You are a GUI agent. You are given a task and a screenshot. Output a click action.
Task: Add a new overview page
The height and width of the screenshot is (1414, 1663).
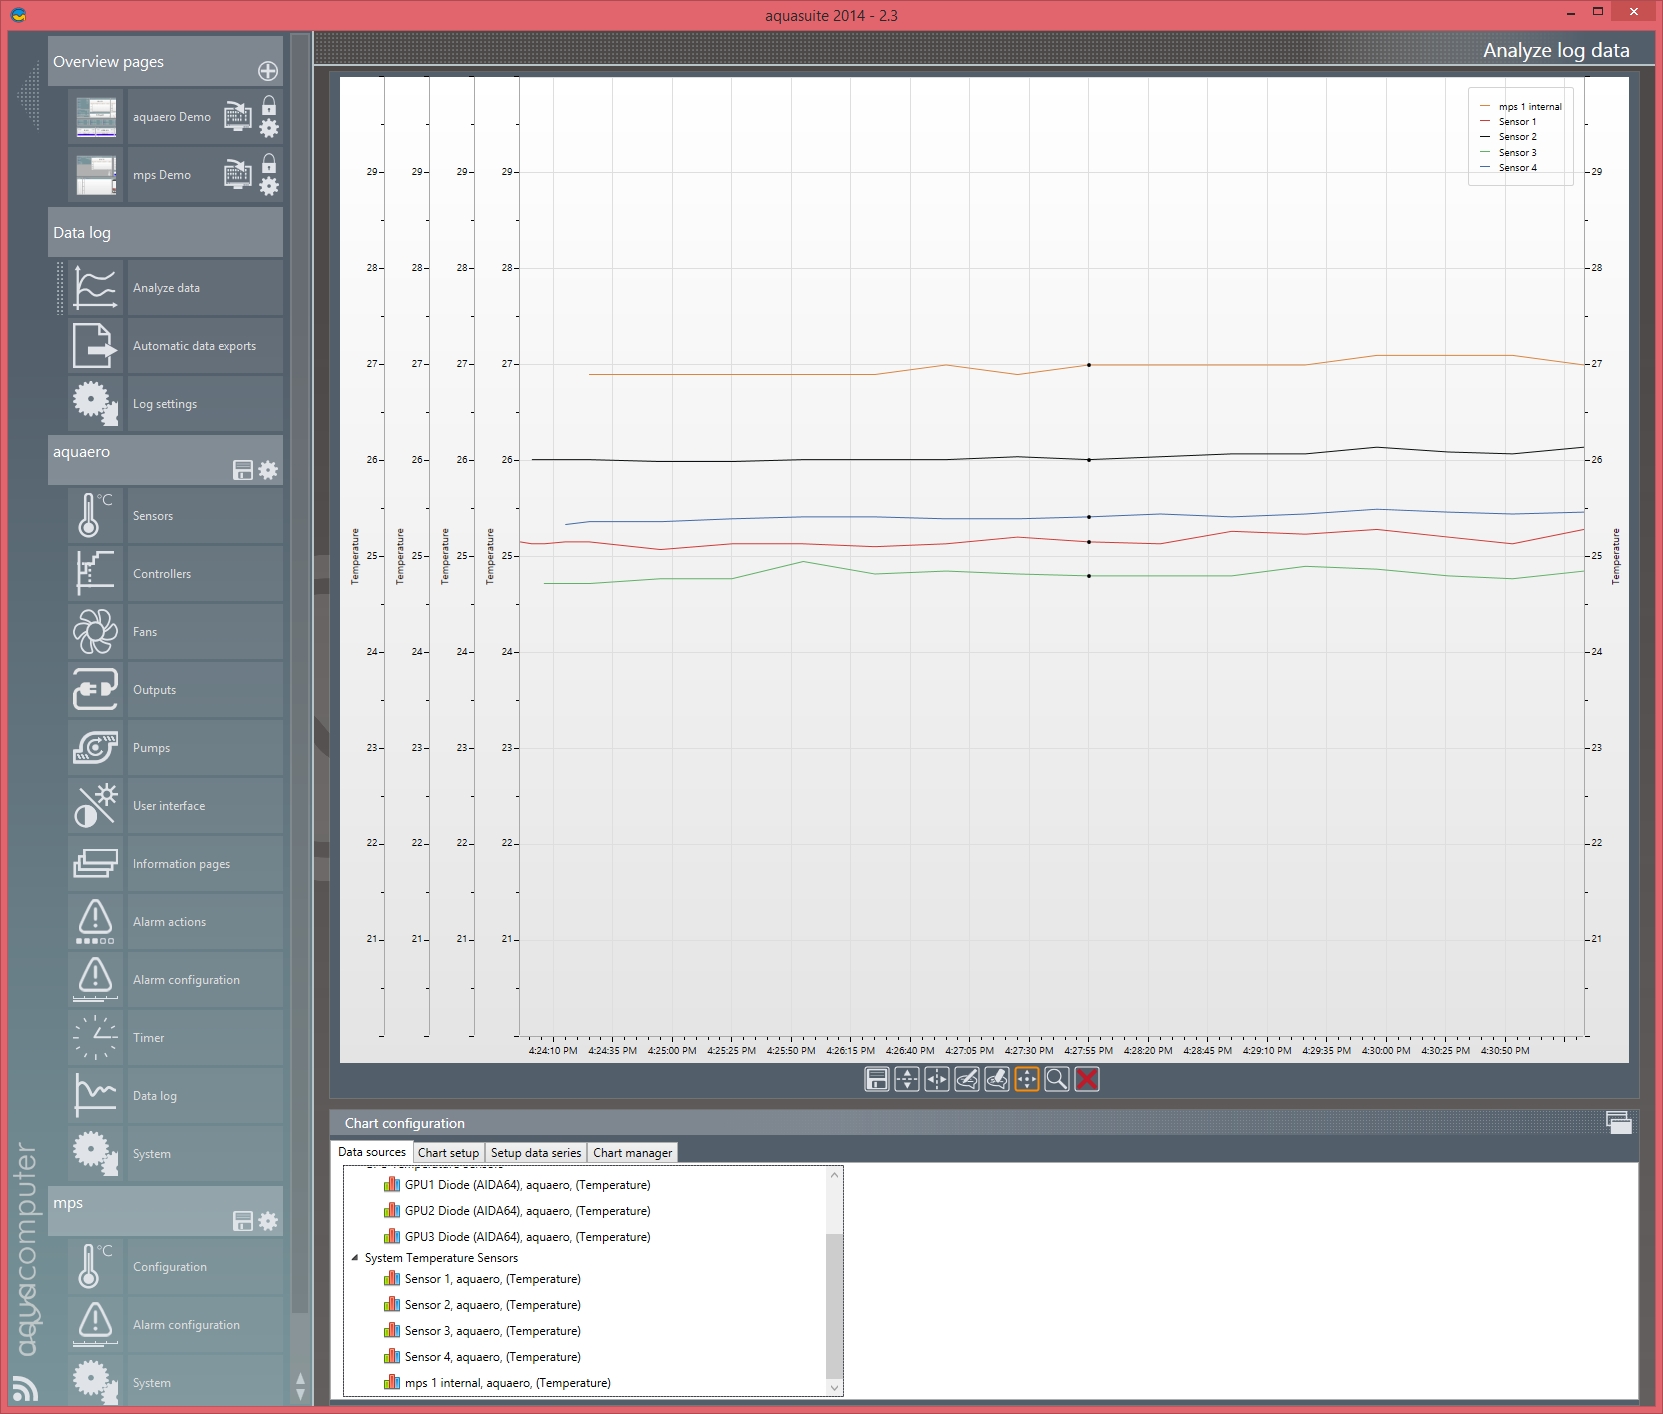(x=268, y=71)
